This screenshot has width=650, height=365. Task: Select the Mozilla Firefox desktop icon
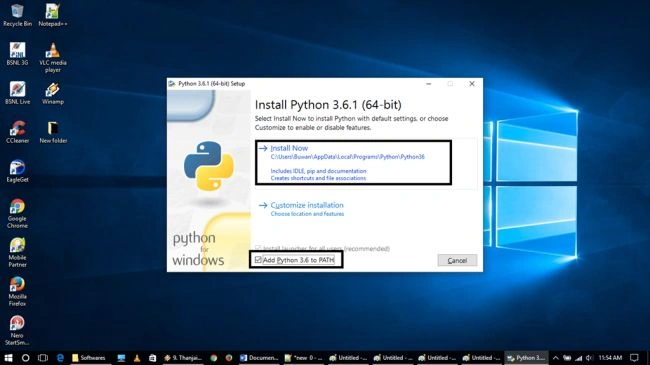click(x=17, y=291)
